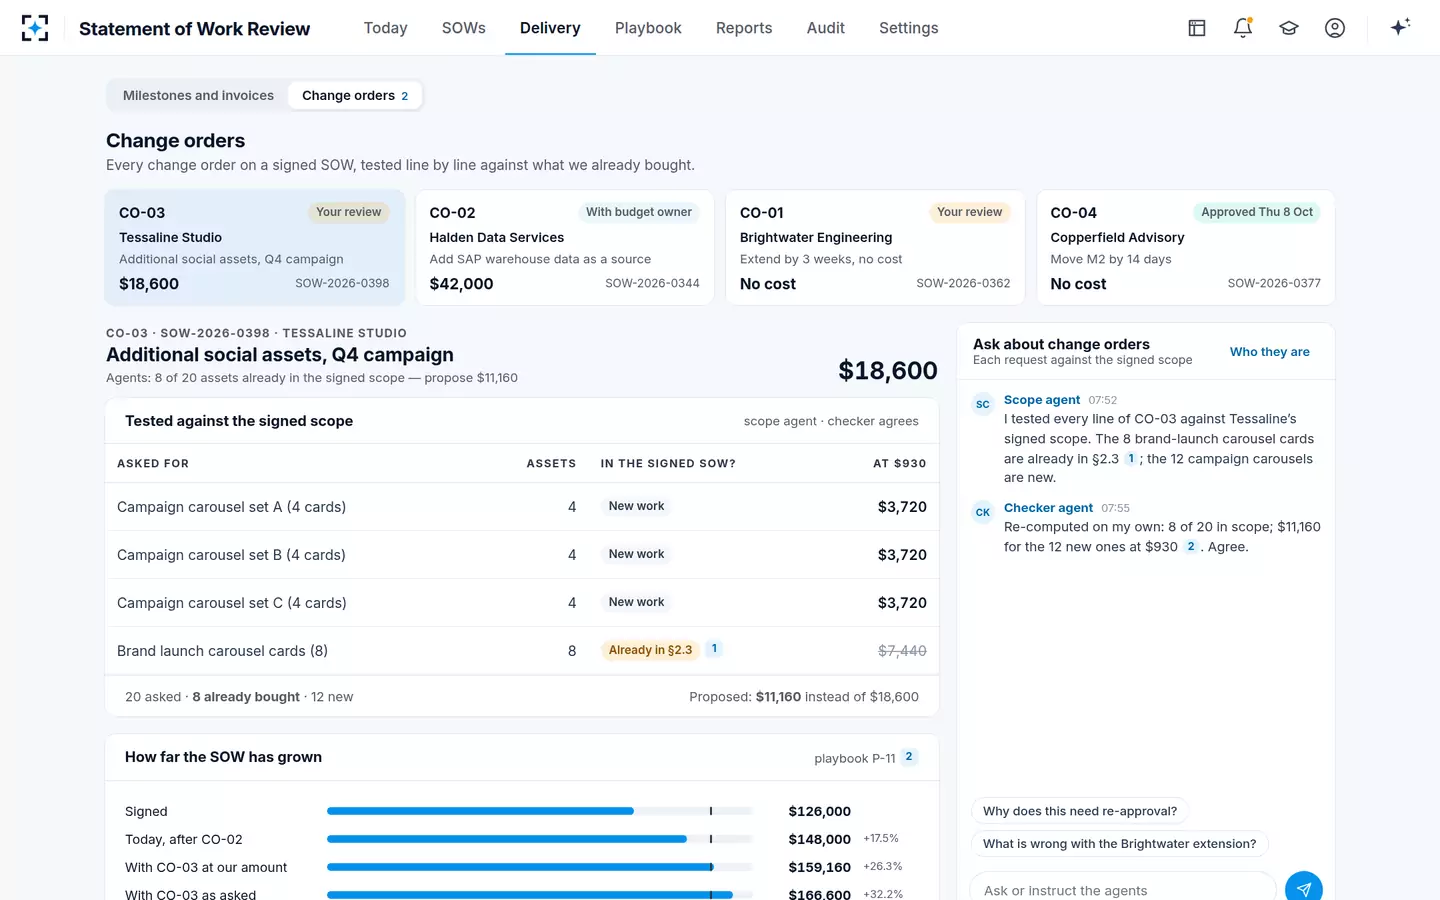1440x900 pixels.
Task: Ask Why does this need re-approval?
Action: click(1080, 811)
